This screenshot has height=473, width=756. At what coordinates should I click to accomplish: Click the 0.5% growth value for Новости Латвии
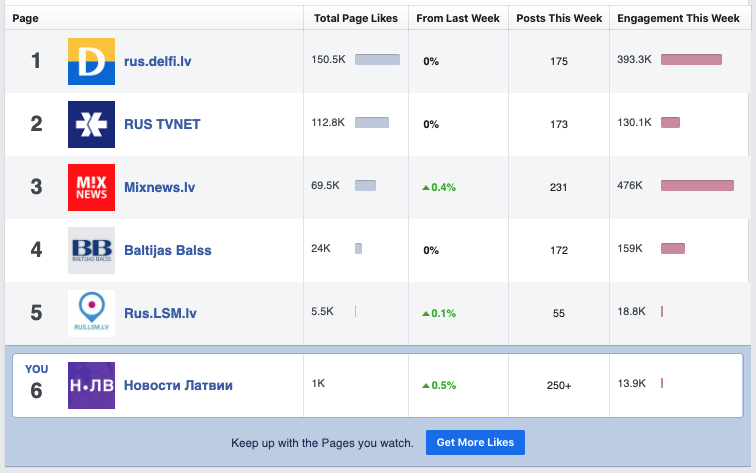(439, 385)
